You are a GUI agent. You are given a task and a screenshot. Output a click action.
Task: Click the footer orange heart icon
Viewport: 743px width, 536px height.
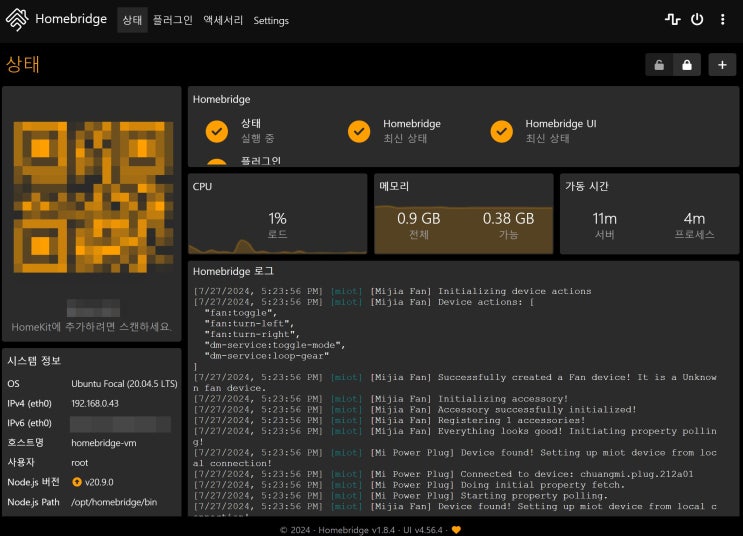coord(456,530)
